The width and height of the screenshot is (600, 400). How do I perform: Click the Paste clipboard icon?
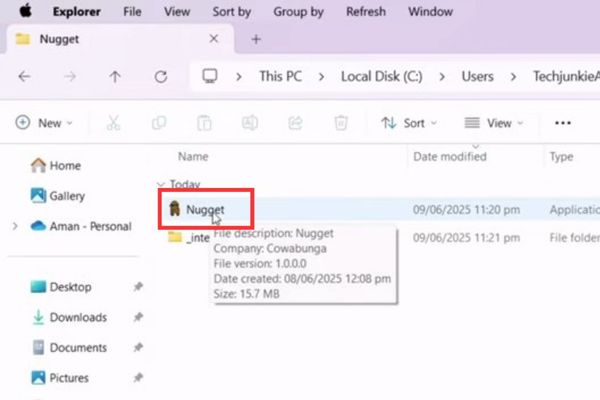click(204, 123)
